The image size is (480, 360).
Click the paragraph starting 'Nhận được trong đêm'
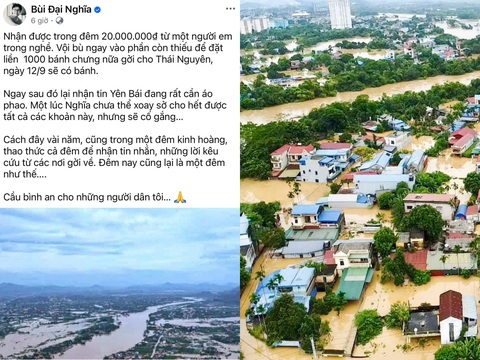tap(118, 53)
